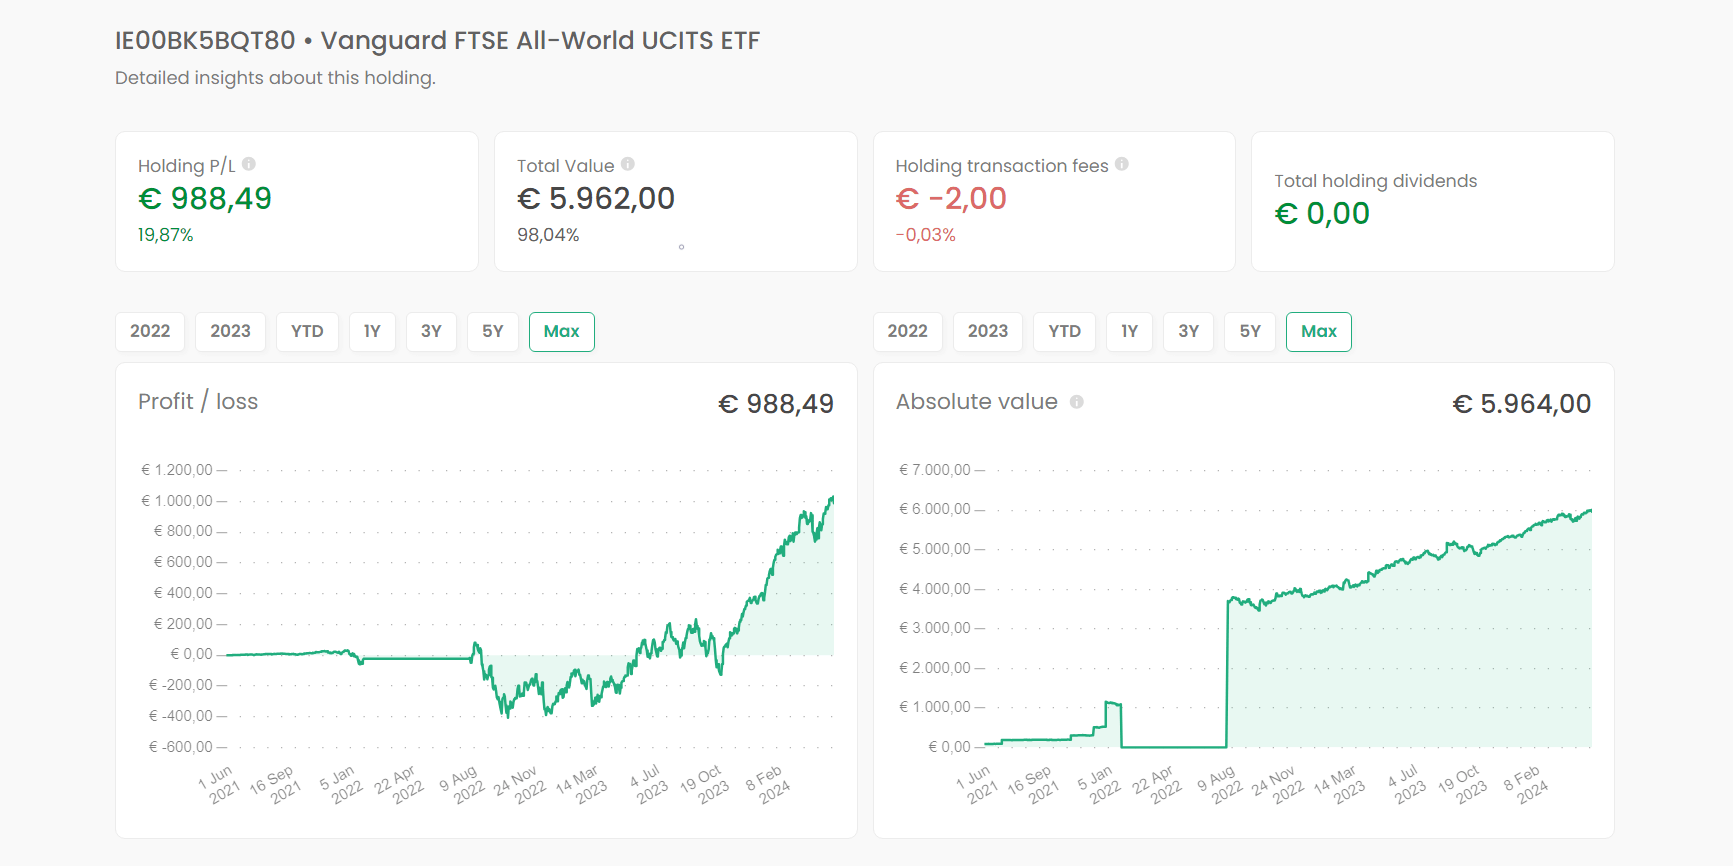The width and height of the screenshot is (1733, 866).
Task: Click the € 5.964,00 absolute value figure
Action: (x=1522, y=404)
